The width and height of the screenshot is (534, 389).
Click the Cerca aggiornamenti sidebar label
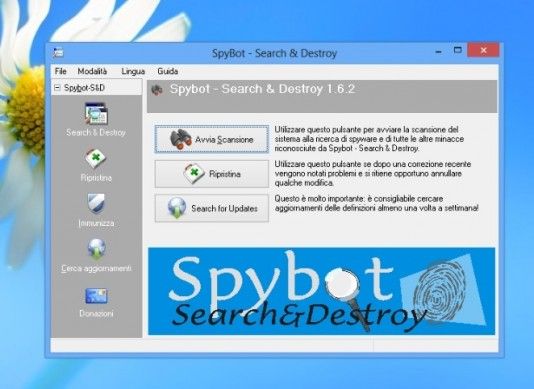pyautogui.click(x=96, y=268)
